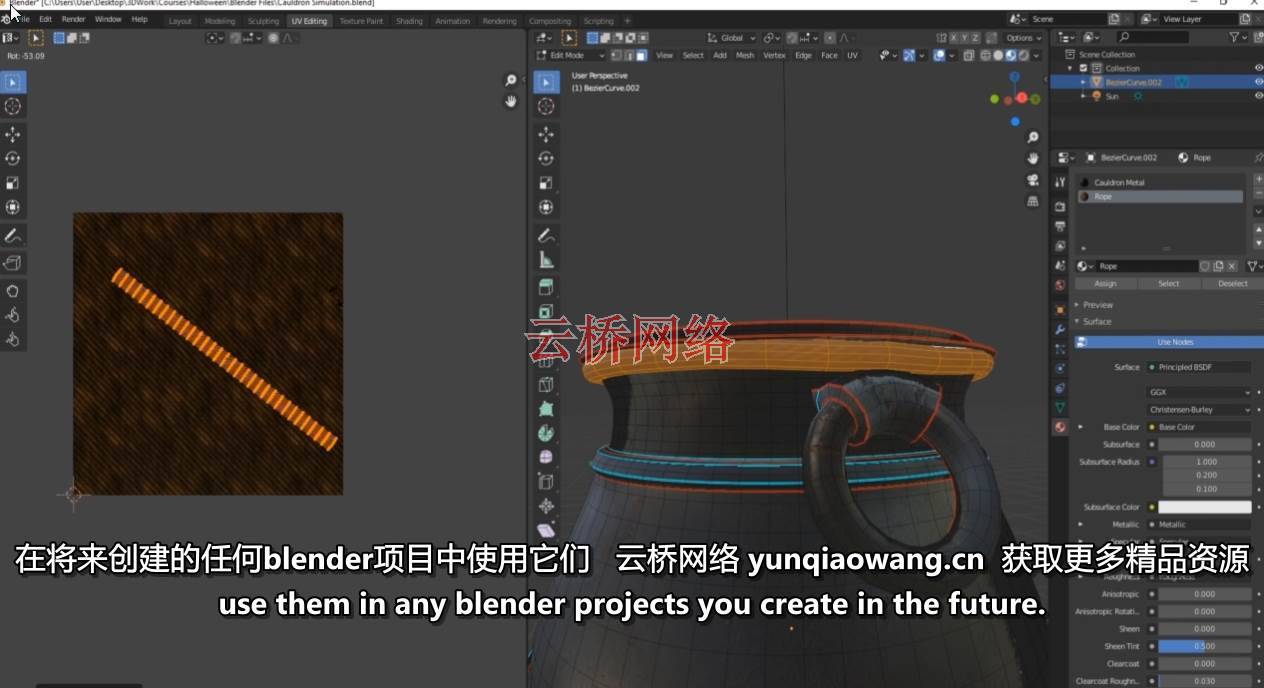Screen dimensions: 1264x688
Task: Open the Edit Mode dropdown
Action: point(571,55)
